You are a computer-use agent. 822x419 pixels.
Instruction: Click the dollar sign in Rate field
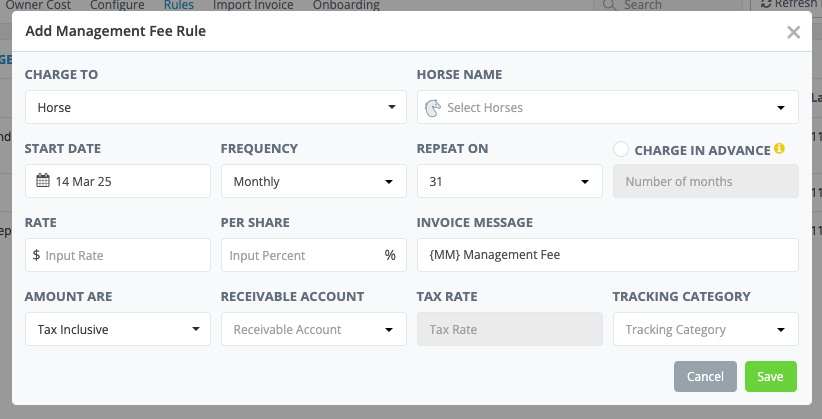click(36, 255)
